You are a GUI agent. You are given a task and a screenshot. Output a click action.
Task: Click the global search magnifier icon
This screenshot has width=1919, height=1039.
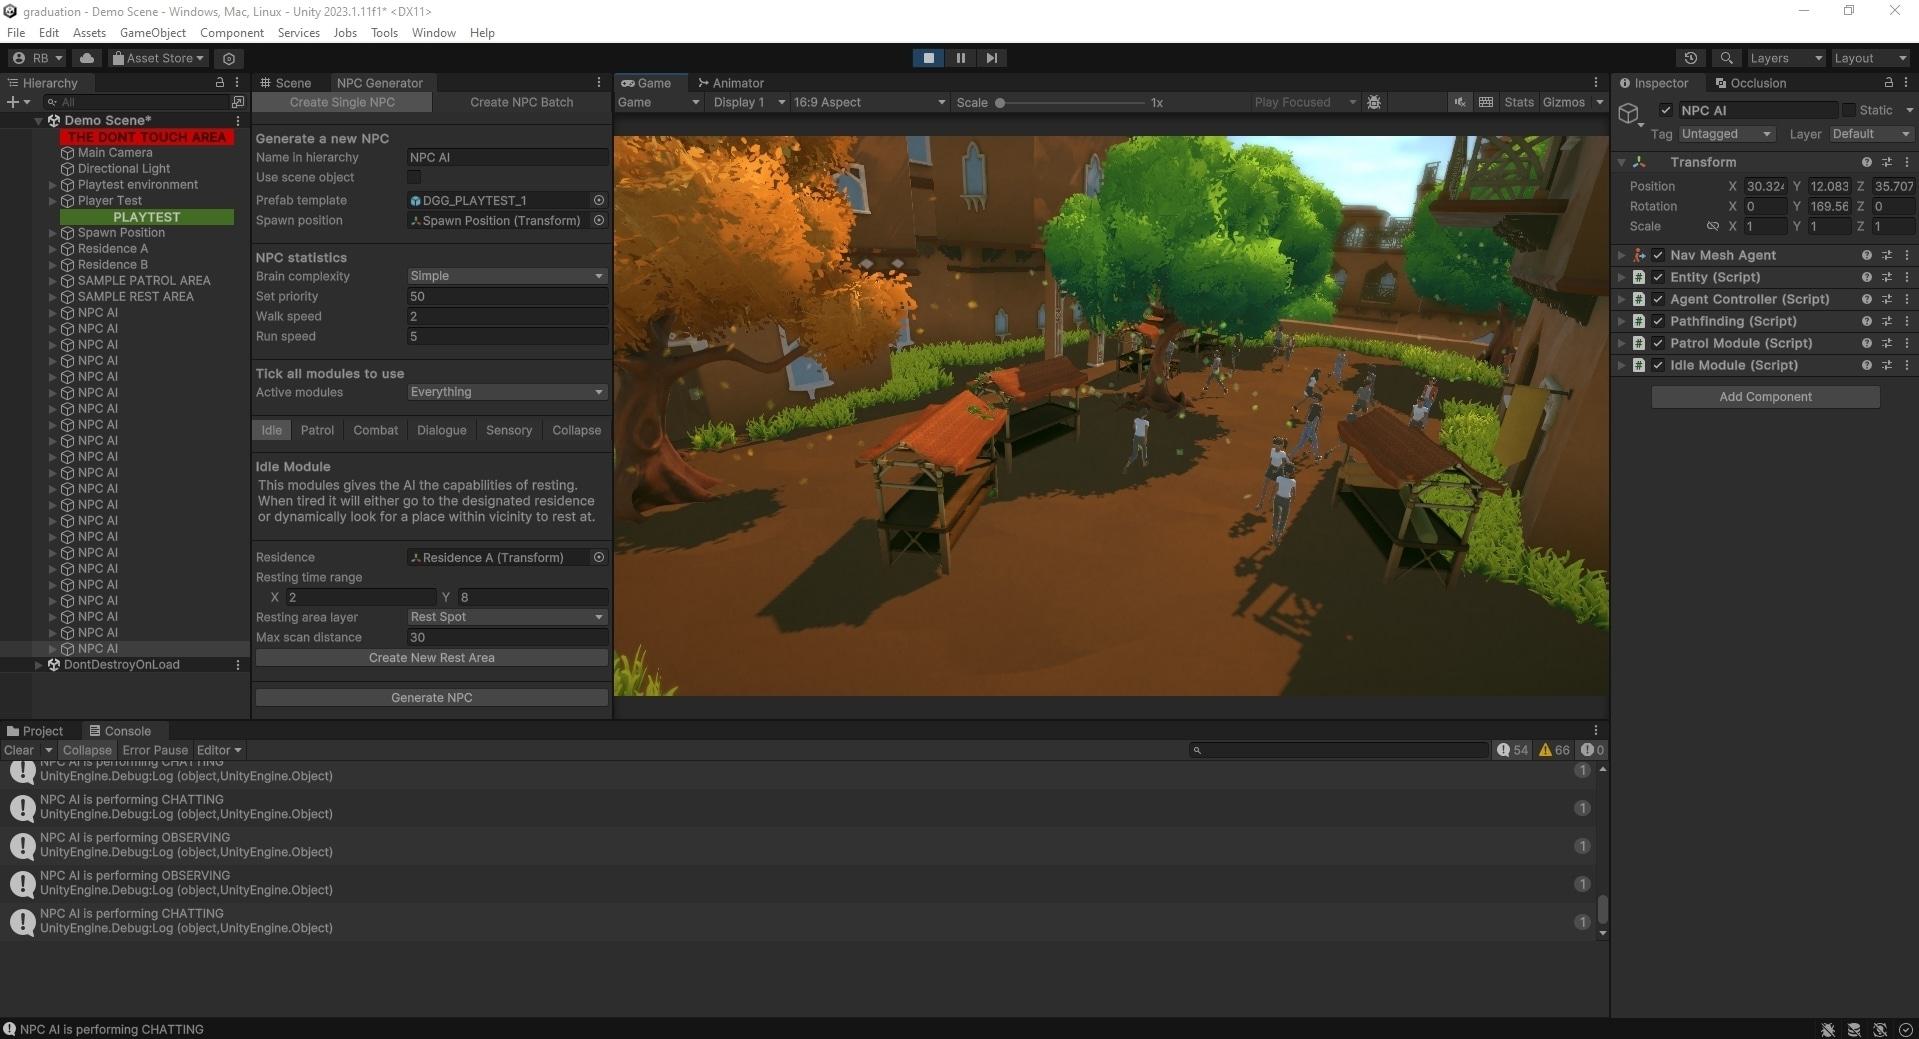coord(1726,58)
